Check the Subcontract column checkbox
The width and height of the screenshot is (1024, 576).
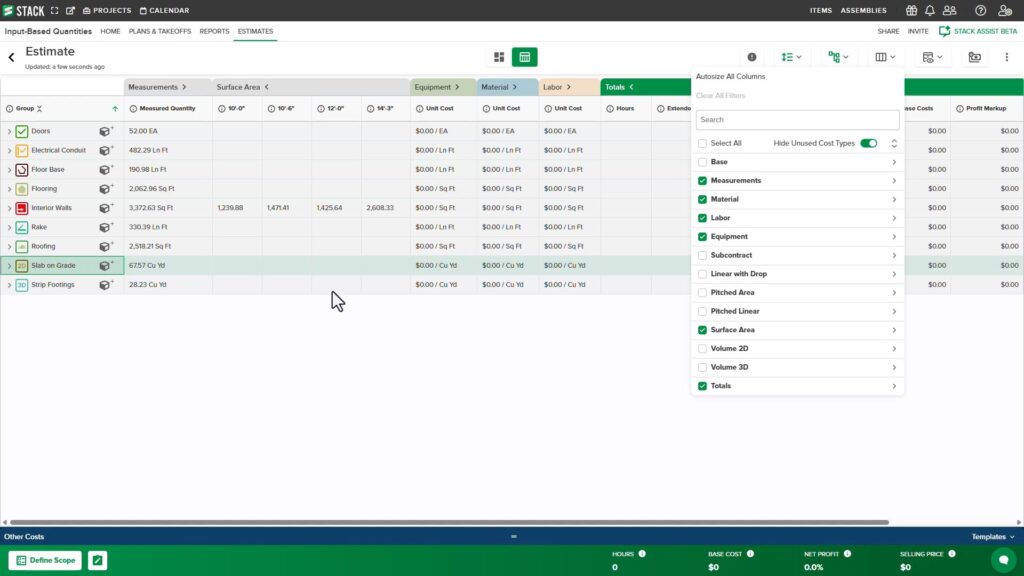[x=702, y=255]
